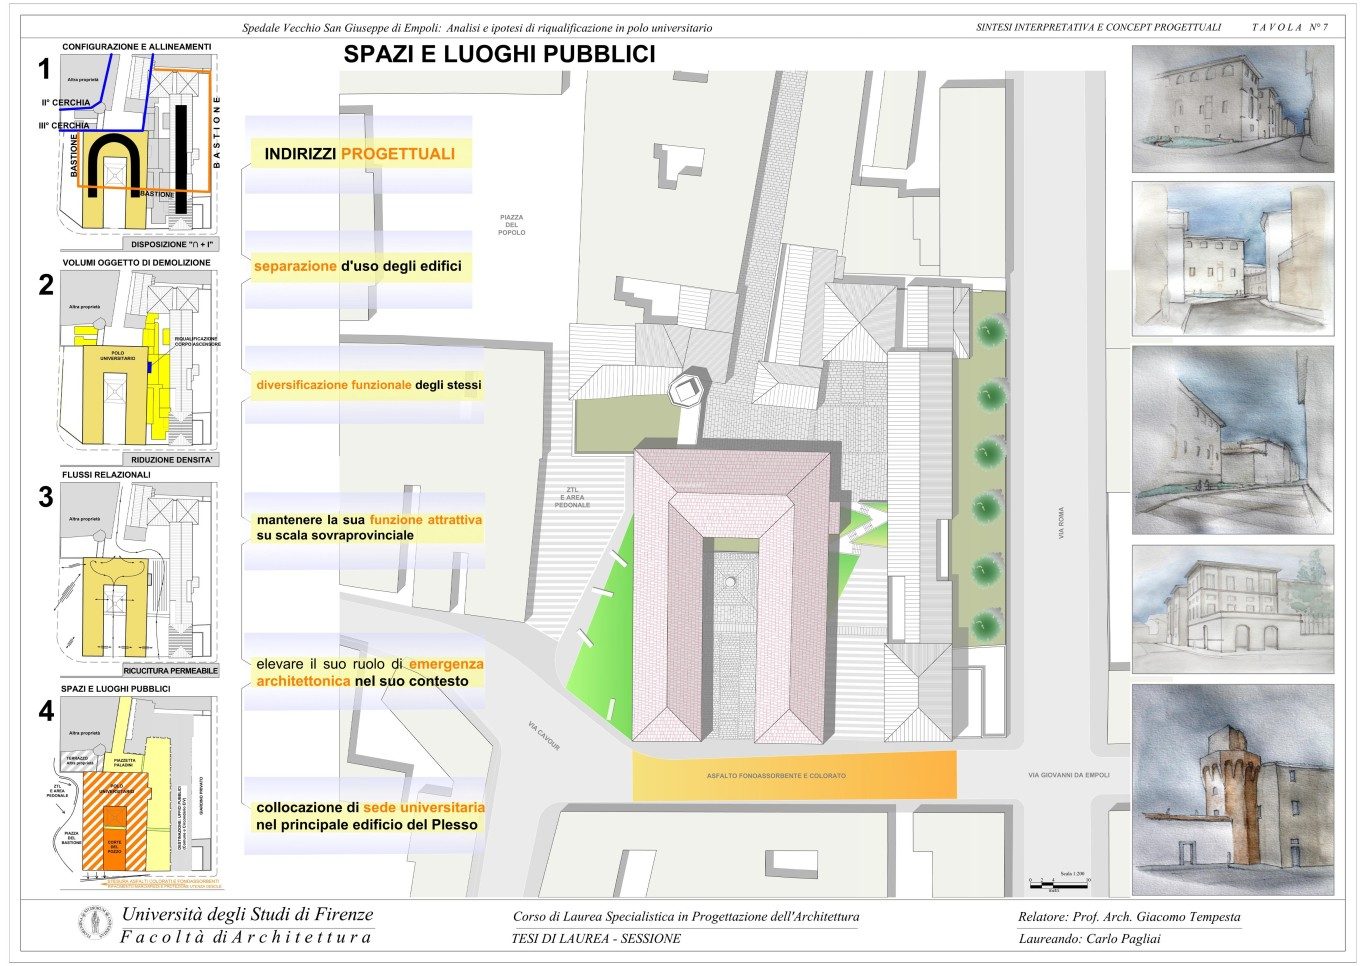Open the sketch of the building with arched doorways
Screen dimensions: 1366x966
(1233, 609)
